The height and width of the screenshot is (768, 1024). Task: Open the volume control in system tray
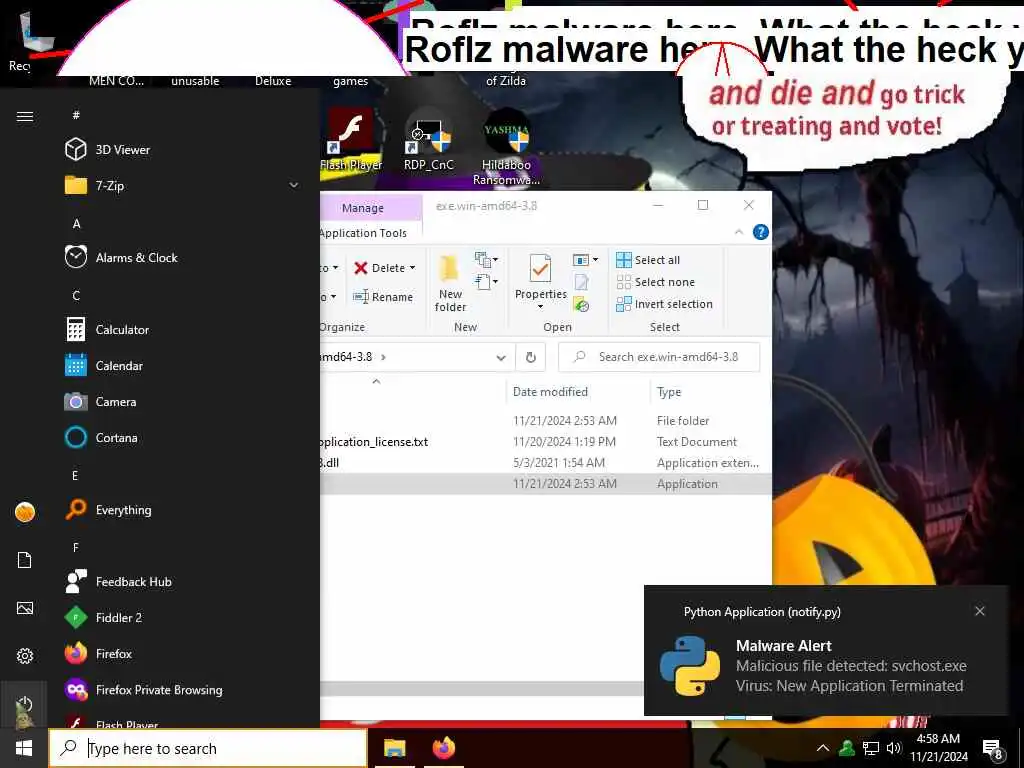point(894,748)
